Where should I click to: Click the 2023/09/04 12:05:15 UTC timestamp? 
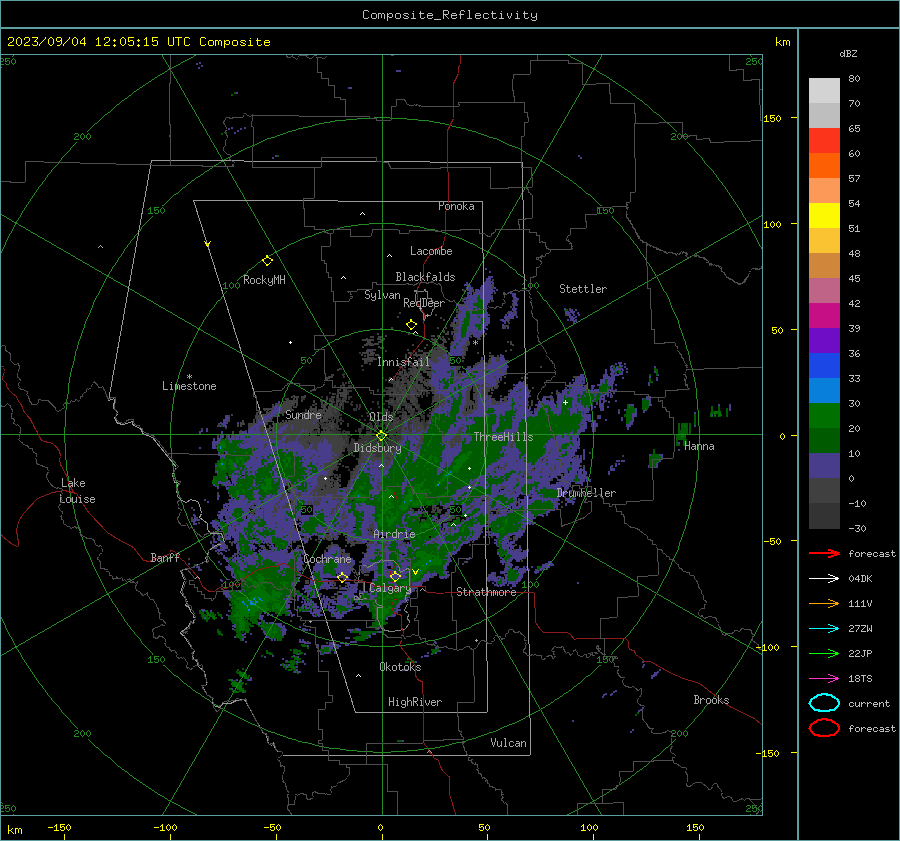[x=139, y=42]
